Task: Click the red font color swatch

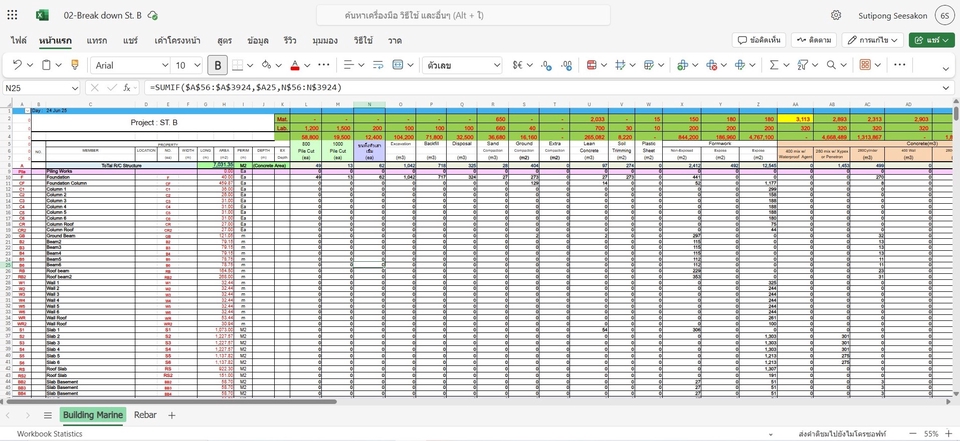Action: 295,65
